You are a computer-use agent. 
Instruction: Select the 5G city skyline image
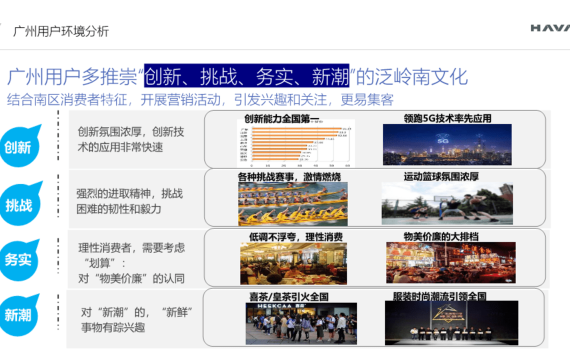point(447,144)
